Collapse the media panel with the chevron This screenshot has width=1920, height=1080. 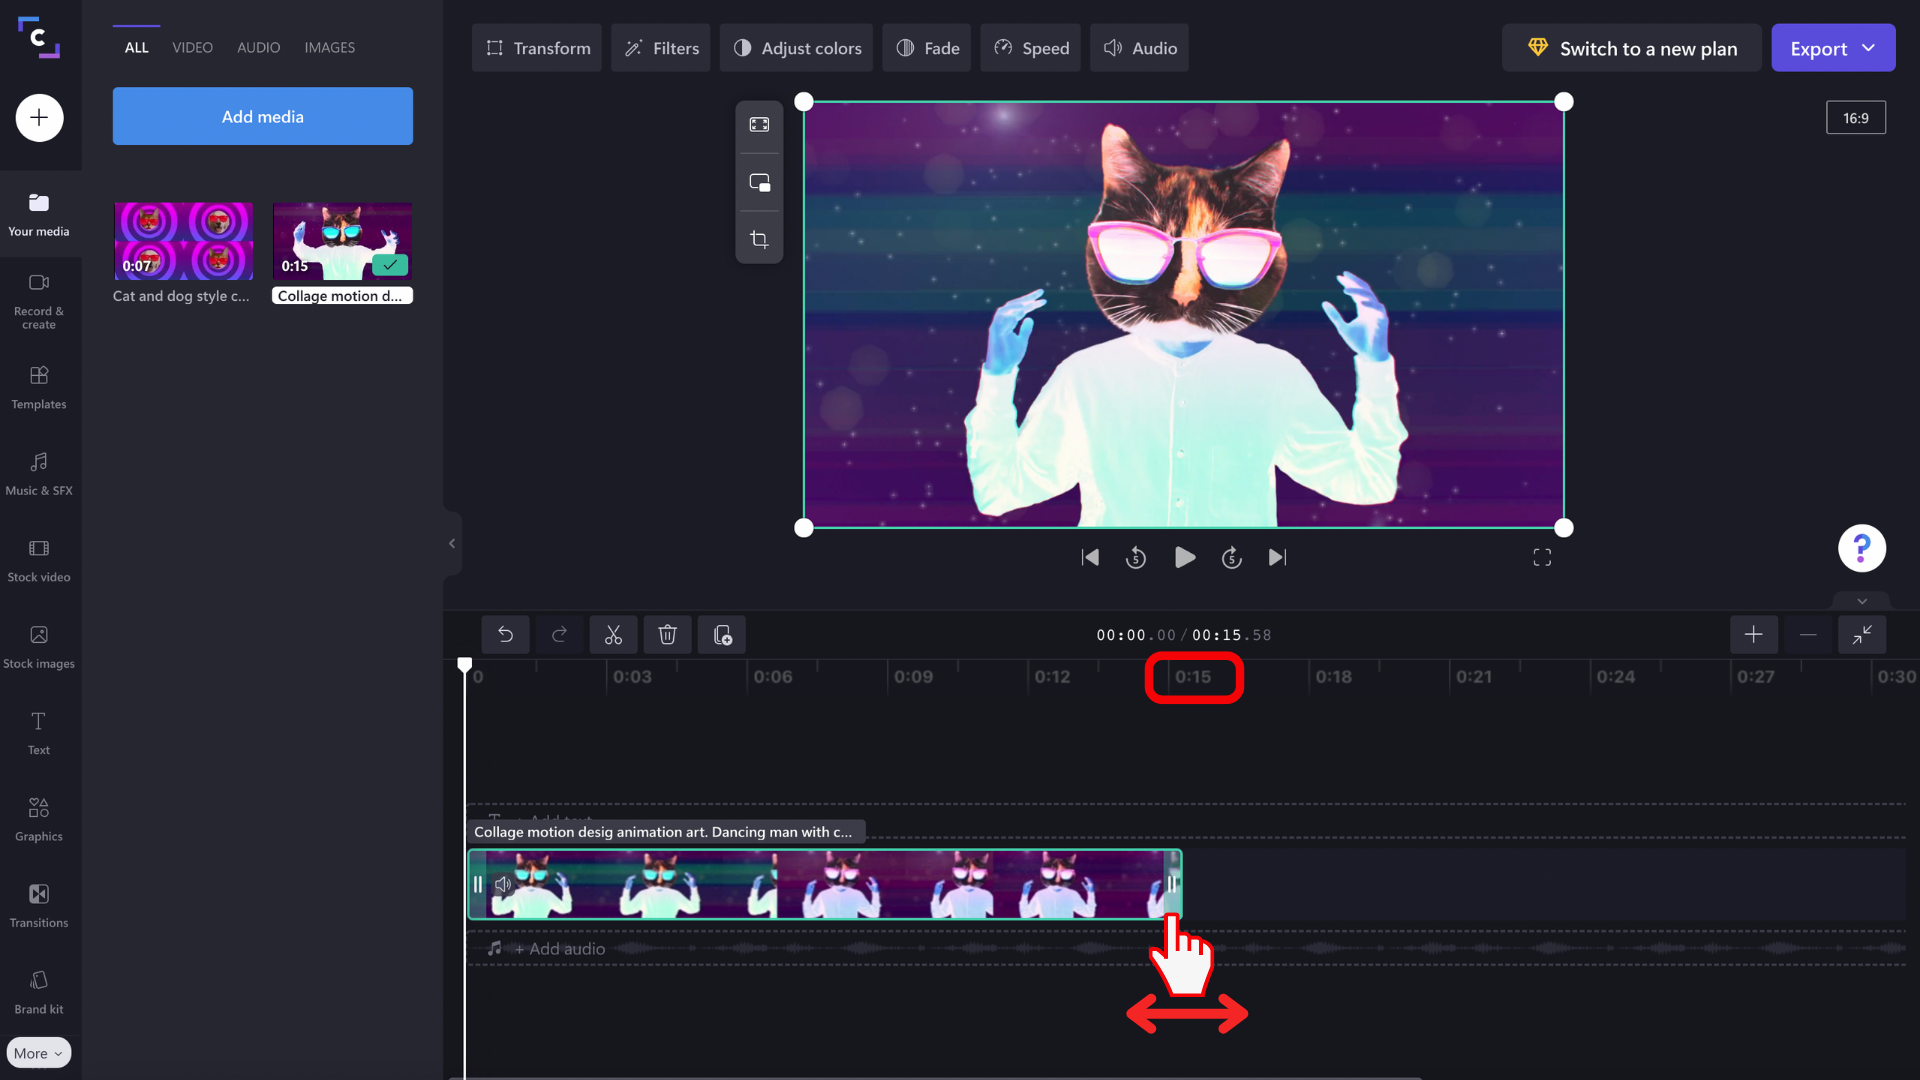click(x=452, y=543)
